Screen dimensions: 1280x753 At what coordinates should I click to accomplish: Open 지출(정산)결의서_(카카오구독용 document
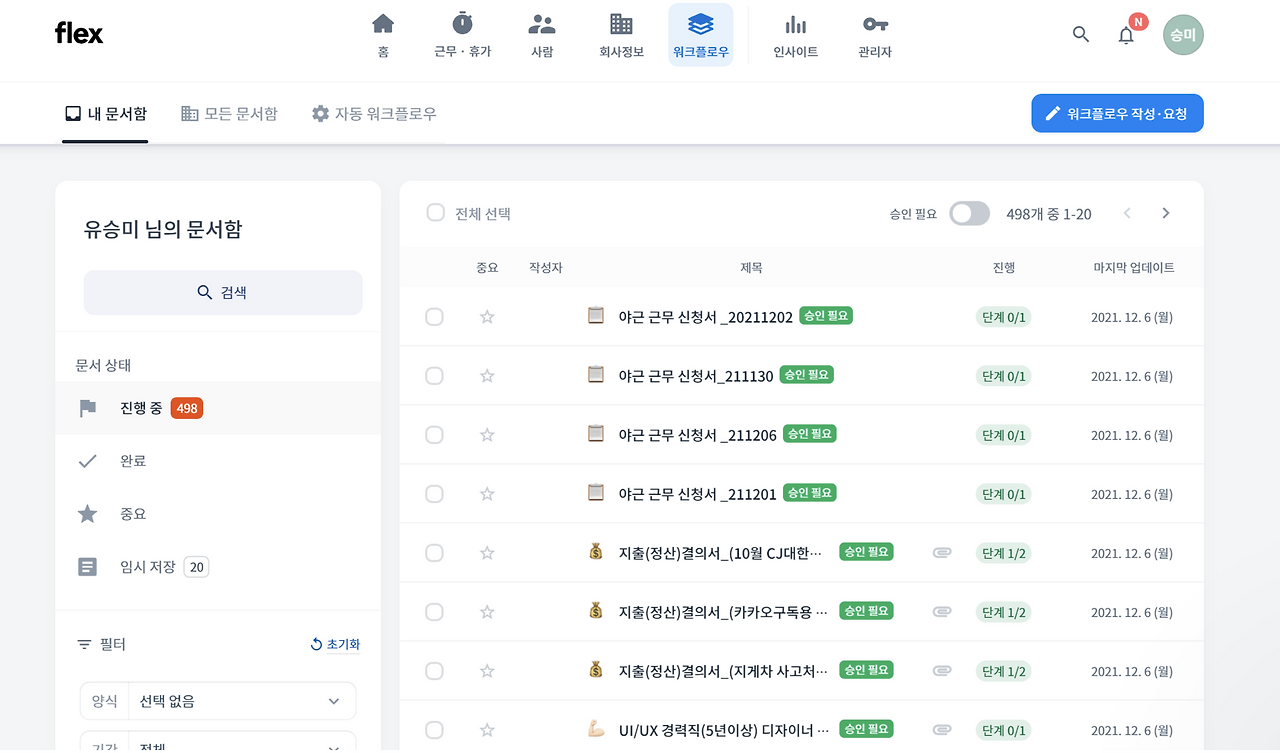click(724, 612)
